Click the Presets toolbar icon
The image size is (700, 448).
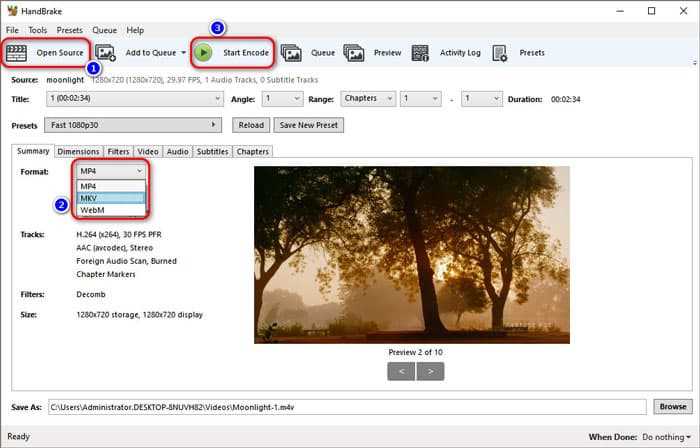coord(500,52)
